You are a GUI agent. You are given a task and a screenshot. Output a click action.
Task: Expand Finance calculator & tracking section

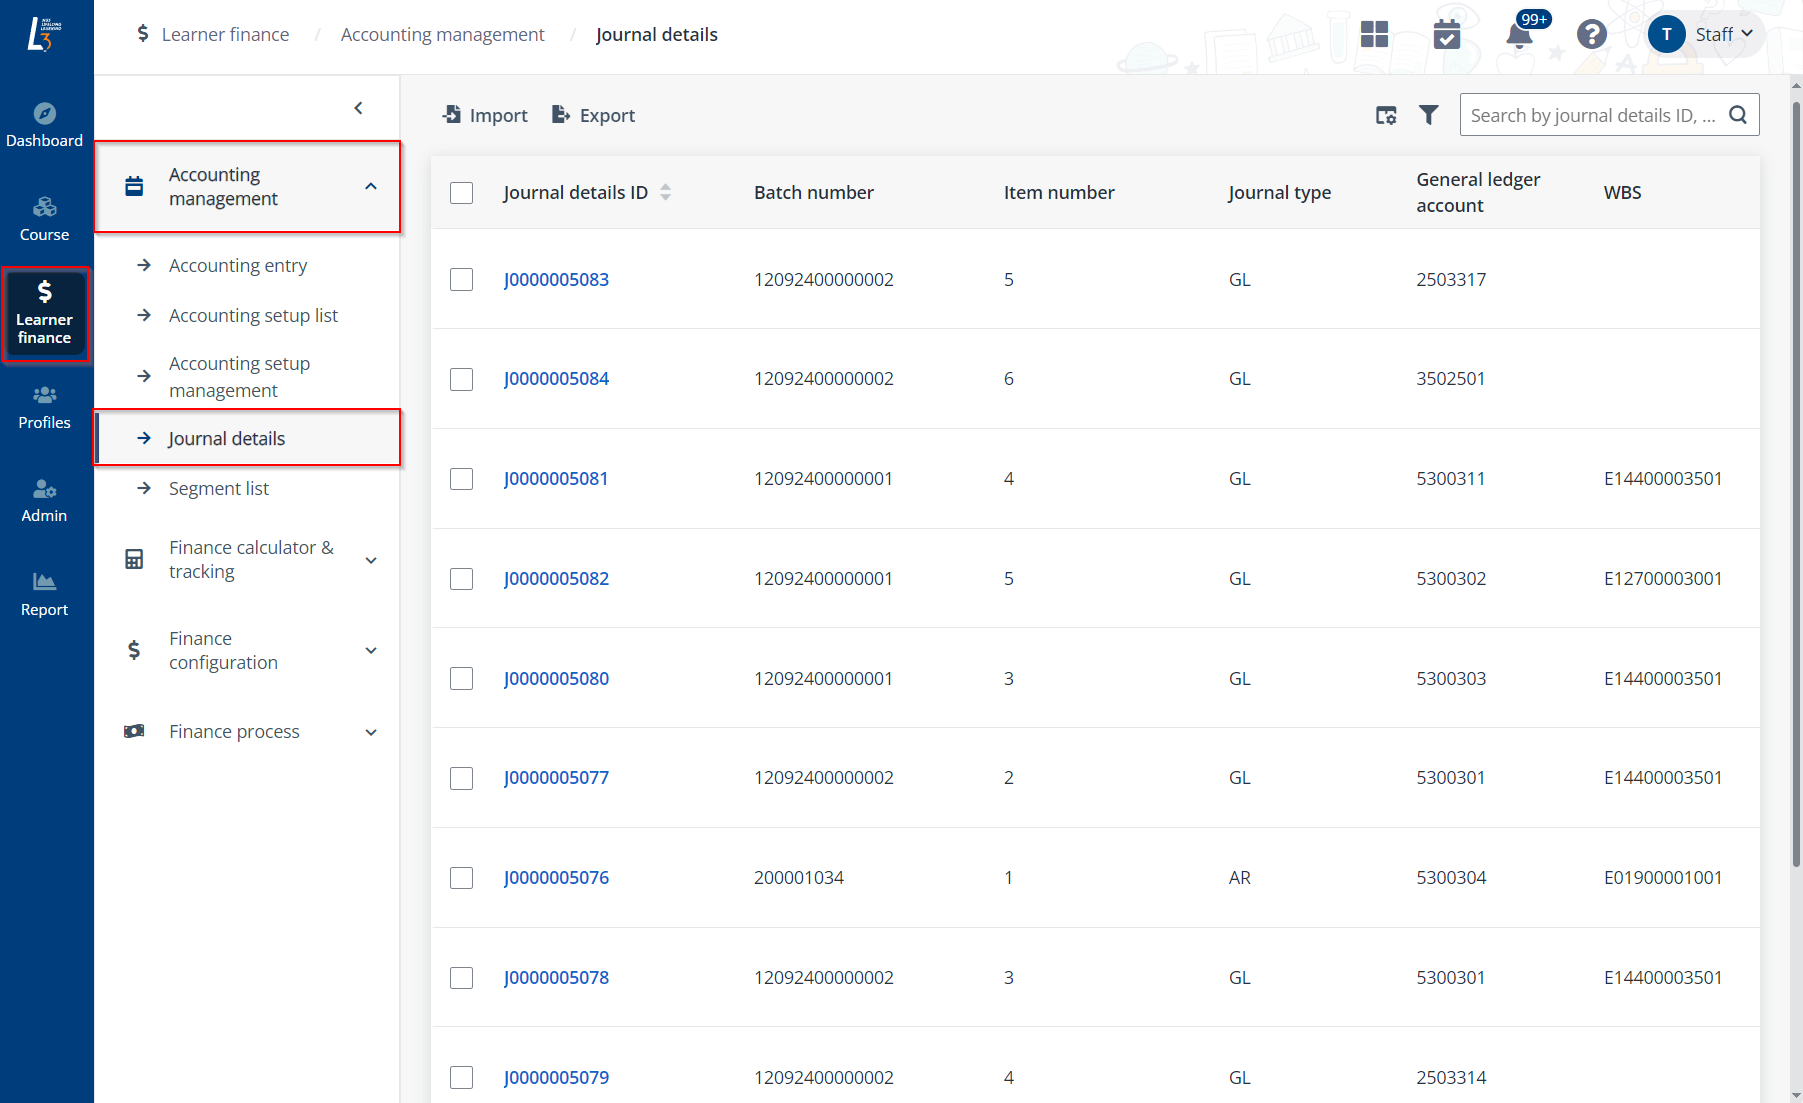click(250, 560)
